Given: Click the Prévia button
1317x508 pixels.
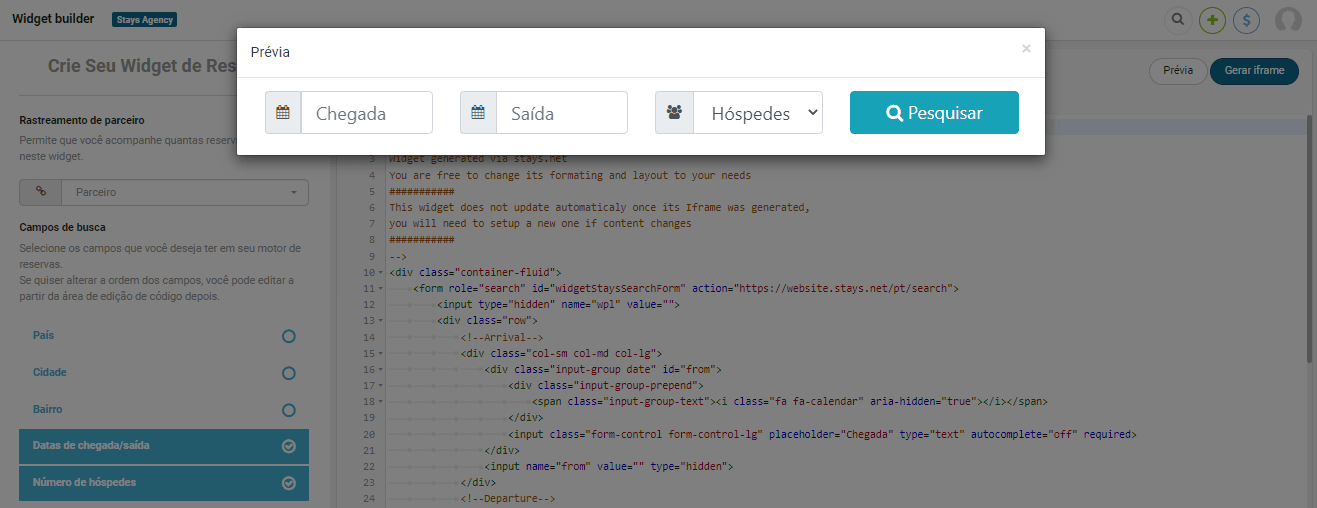Looking at the screenshot, I should click(1178, 71).
